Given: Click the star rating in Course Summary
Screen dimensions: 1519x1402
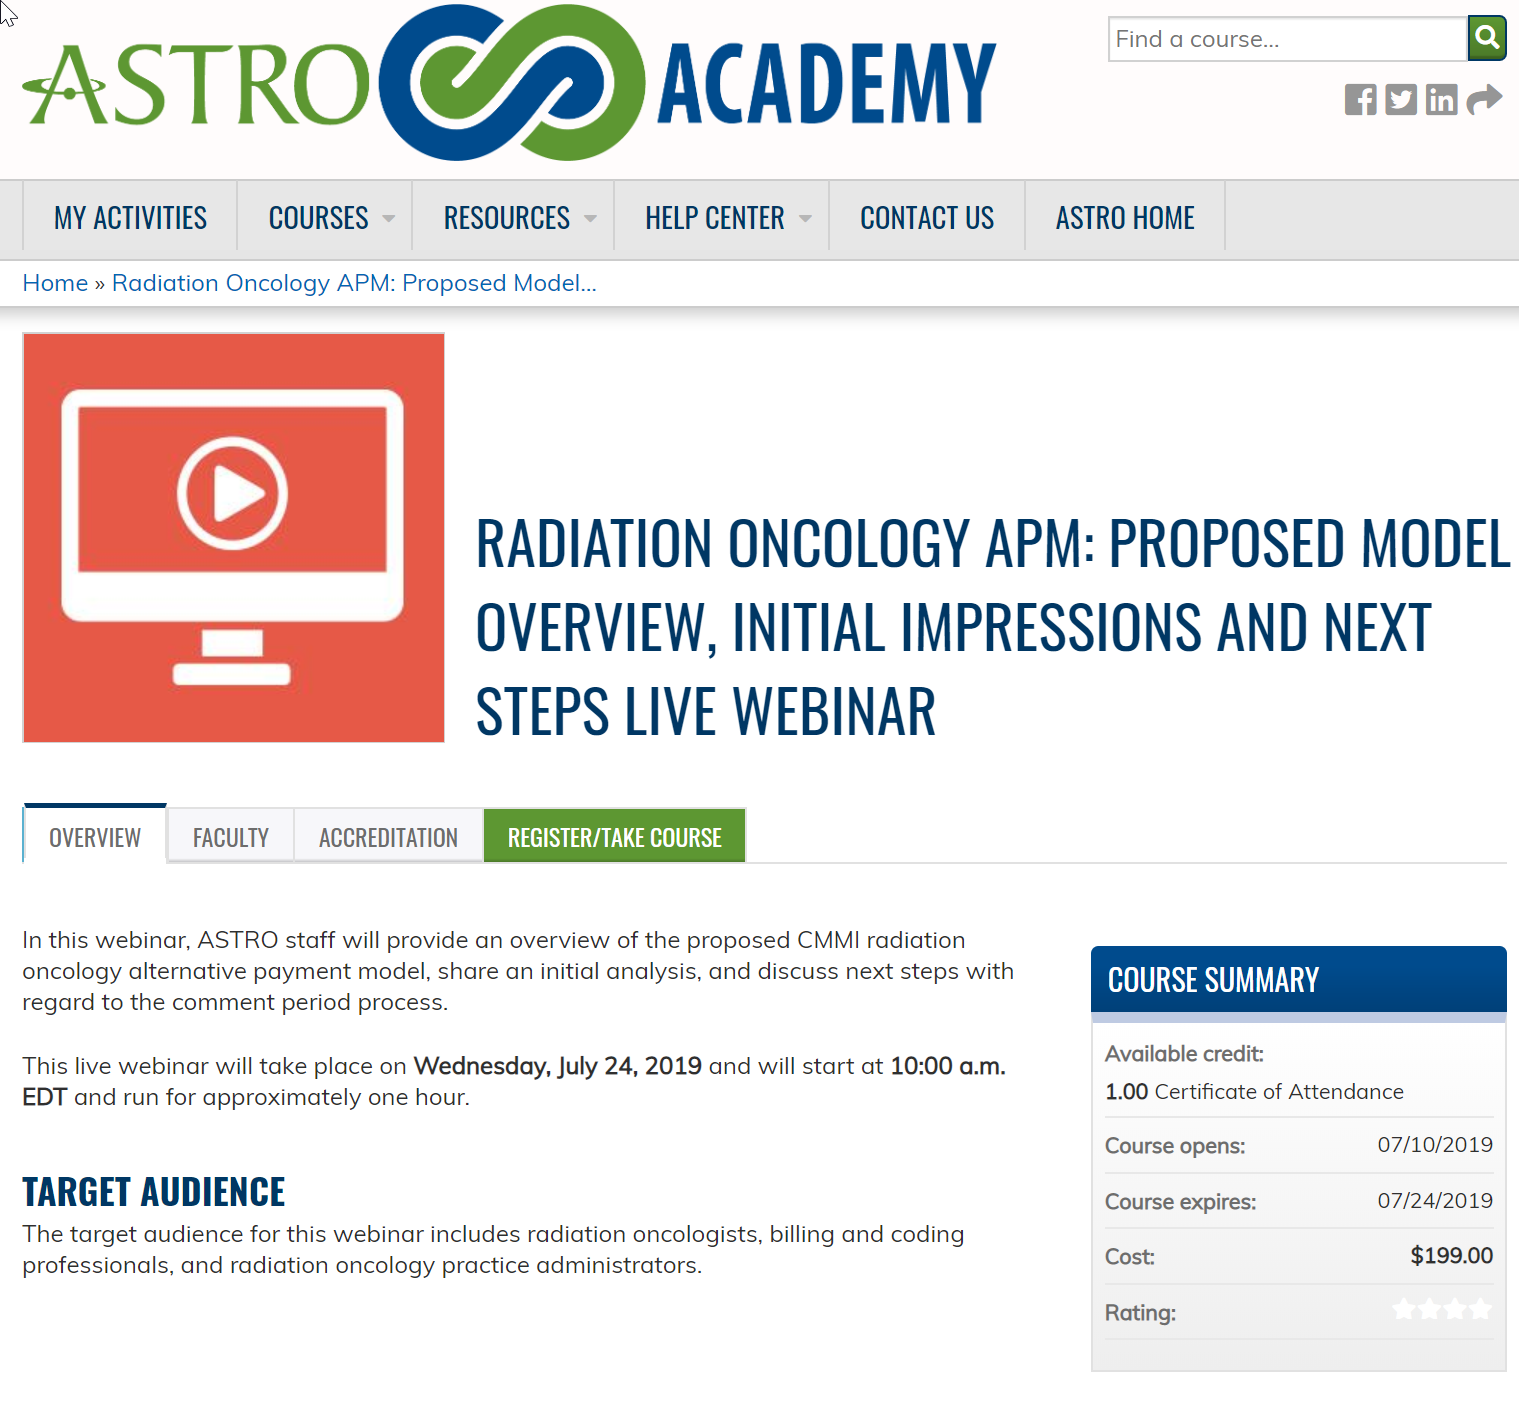Looking at the screenshot, I should point(1442,1309).
